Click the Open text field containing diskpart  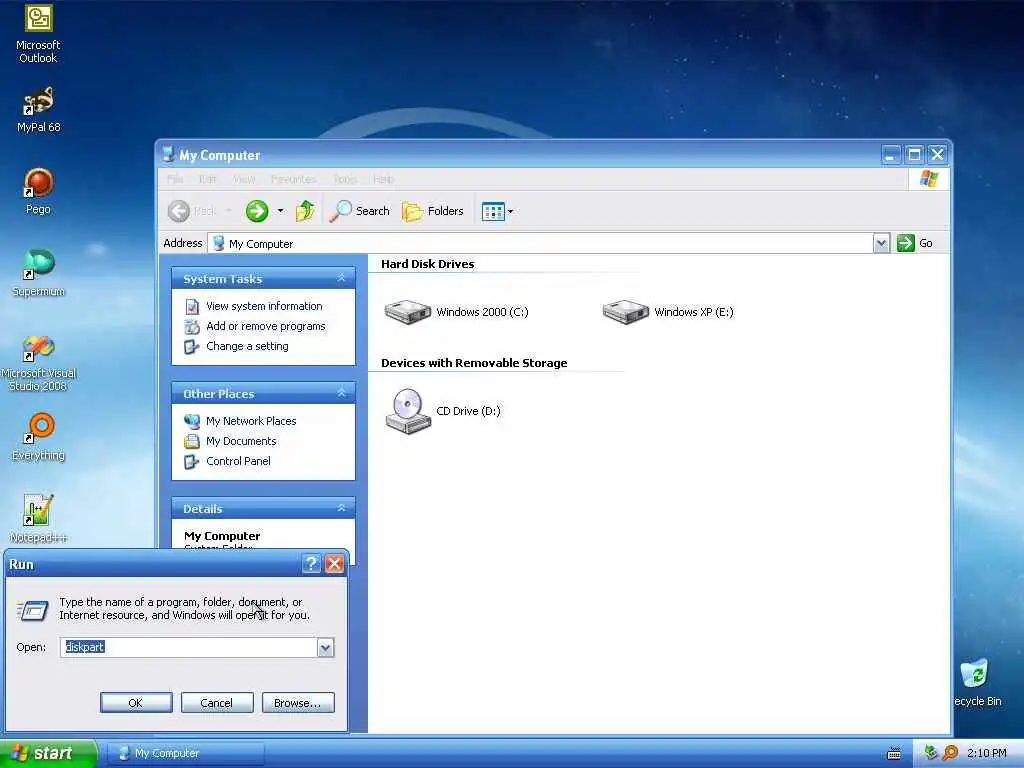pos(189,647)
